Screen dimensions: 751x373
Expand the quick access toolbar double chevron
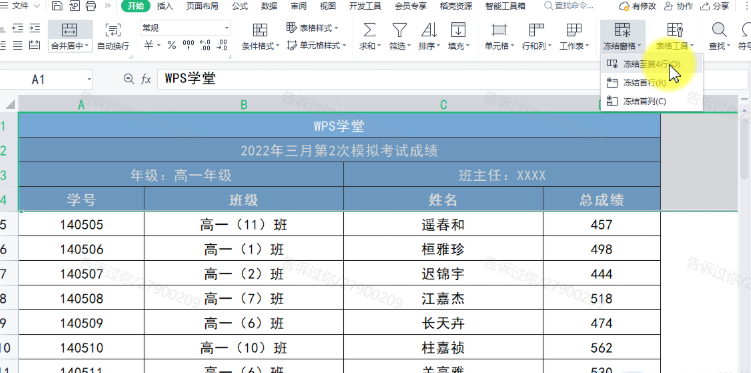coord(107,6)
